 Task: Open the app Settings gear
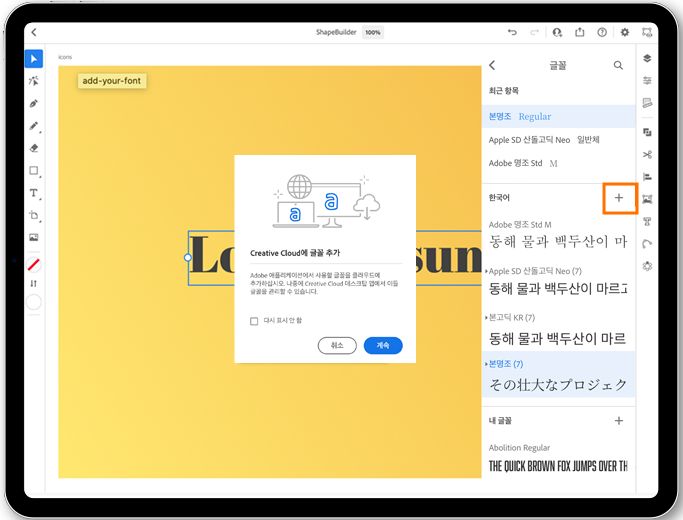click(x=625, y=32)
